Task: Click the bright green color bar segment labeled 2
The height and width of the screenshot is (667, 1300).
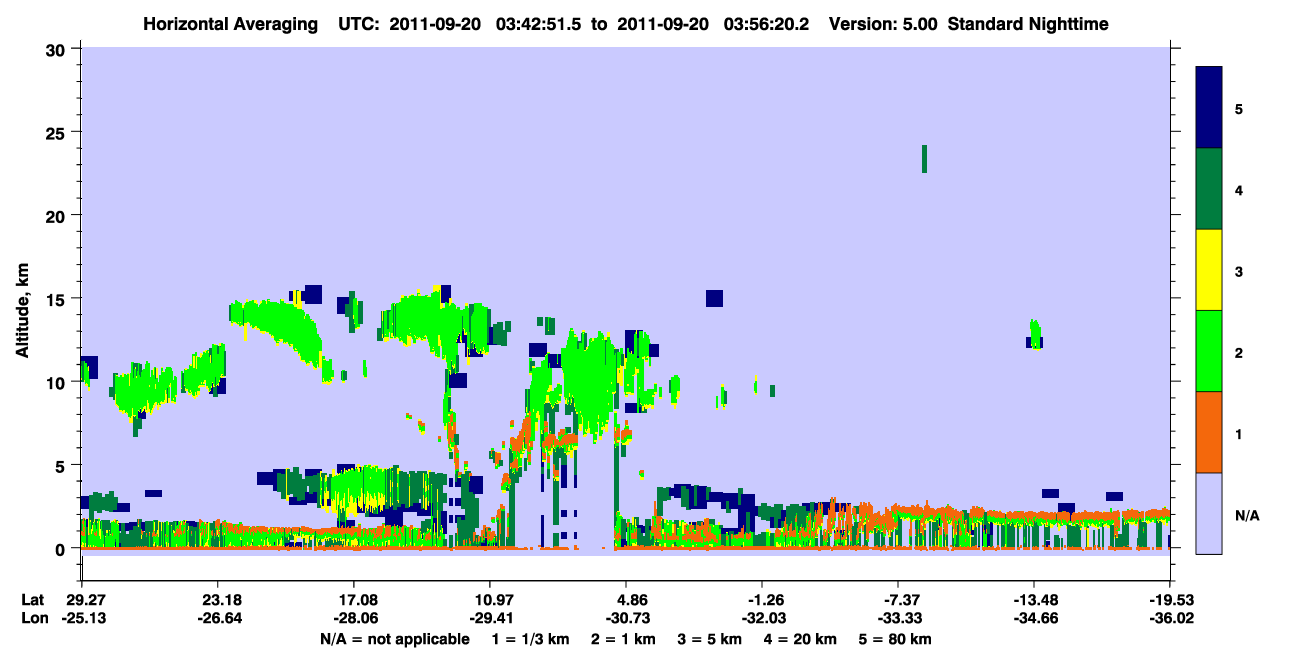Action: pos(1209,350)
